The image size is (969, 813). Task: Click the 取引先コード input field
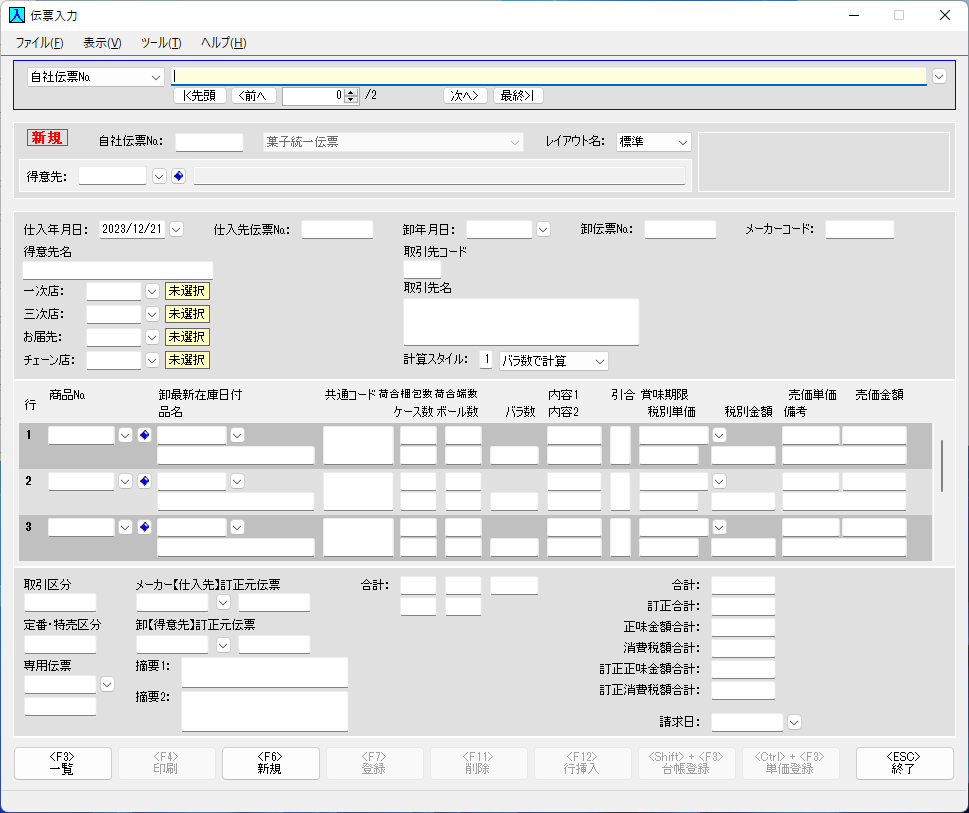click(422, 269)
